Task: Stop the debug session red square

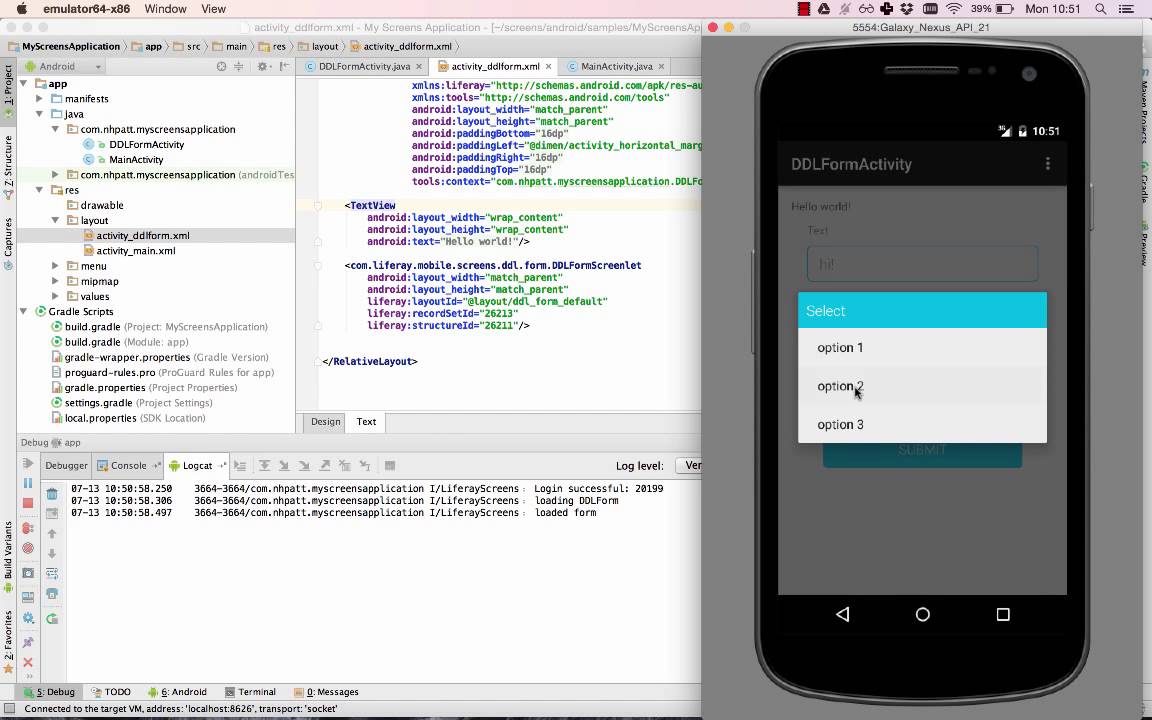Action: [x=28, y=503]
